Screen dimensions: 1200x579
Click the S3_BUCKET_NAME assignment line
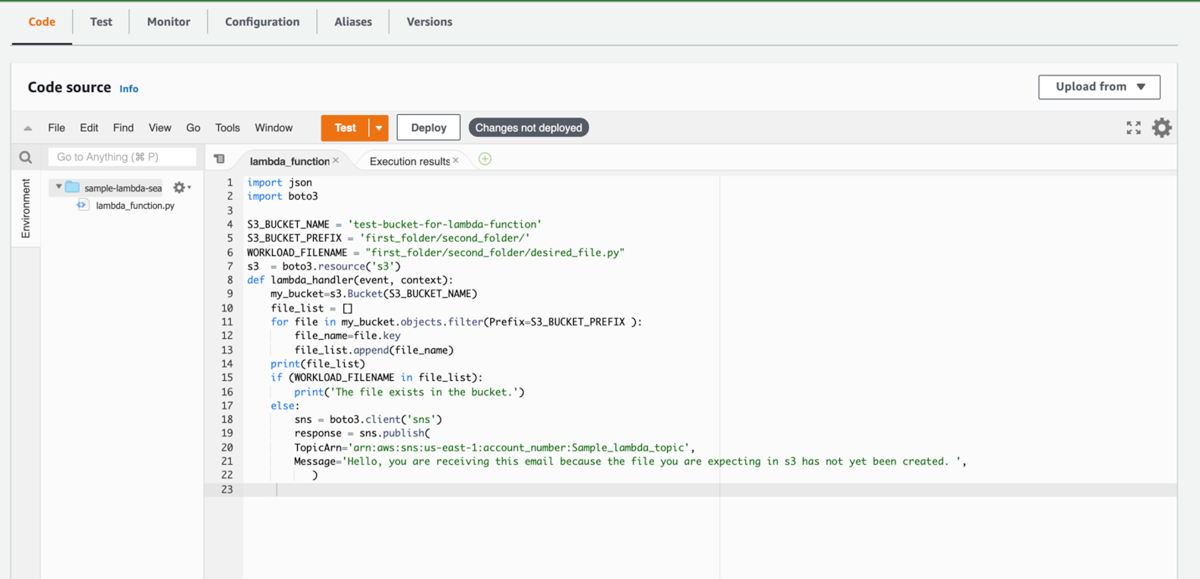coord(394,224)
